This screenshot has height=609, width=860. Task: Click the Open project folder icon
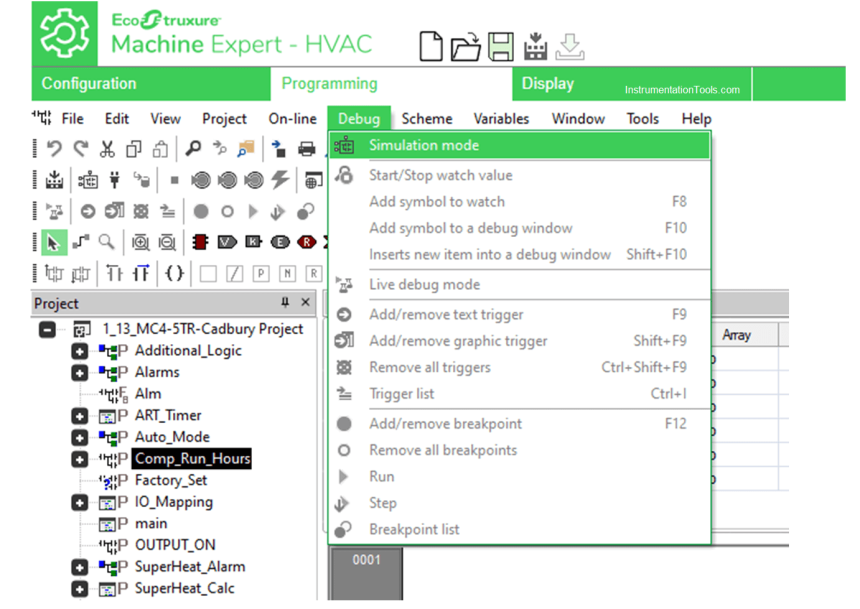tap(465, 46)
